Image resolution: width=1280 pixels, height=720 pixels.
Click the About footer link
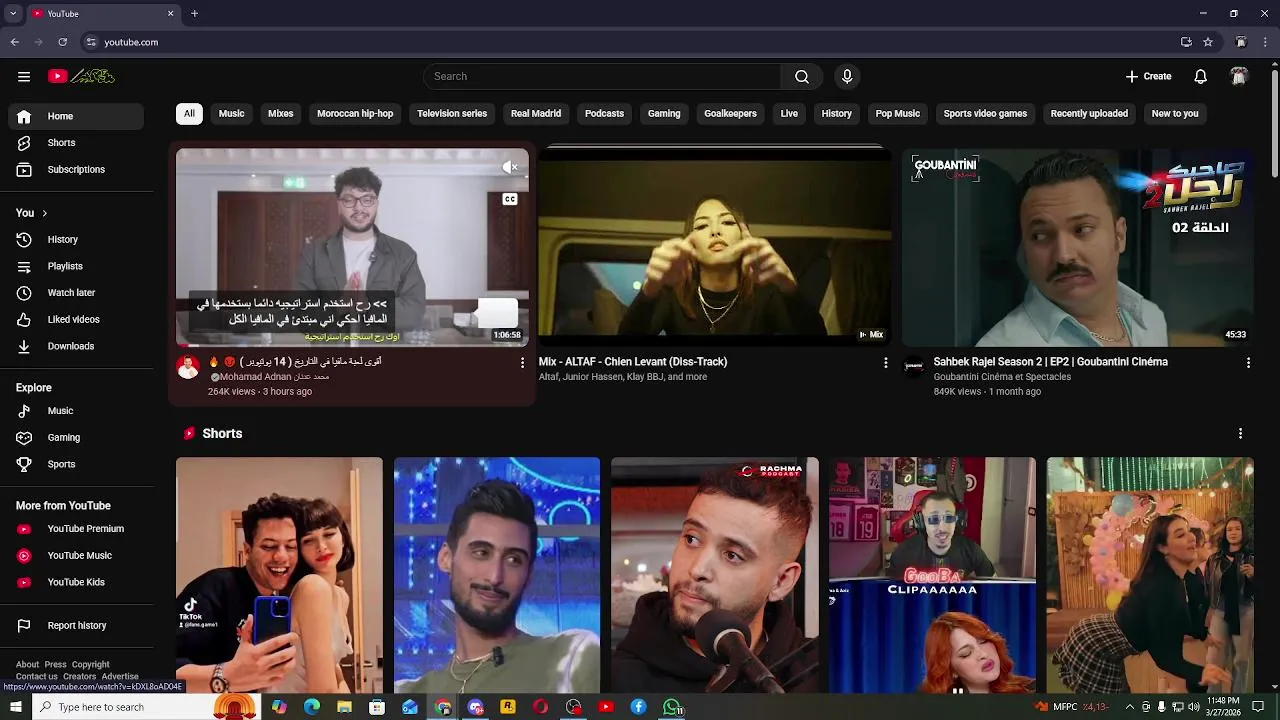[x=27, y=664]
